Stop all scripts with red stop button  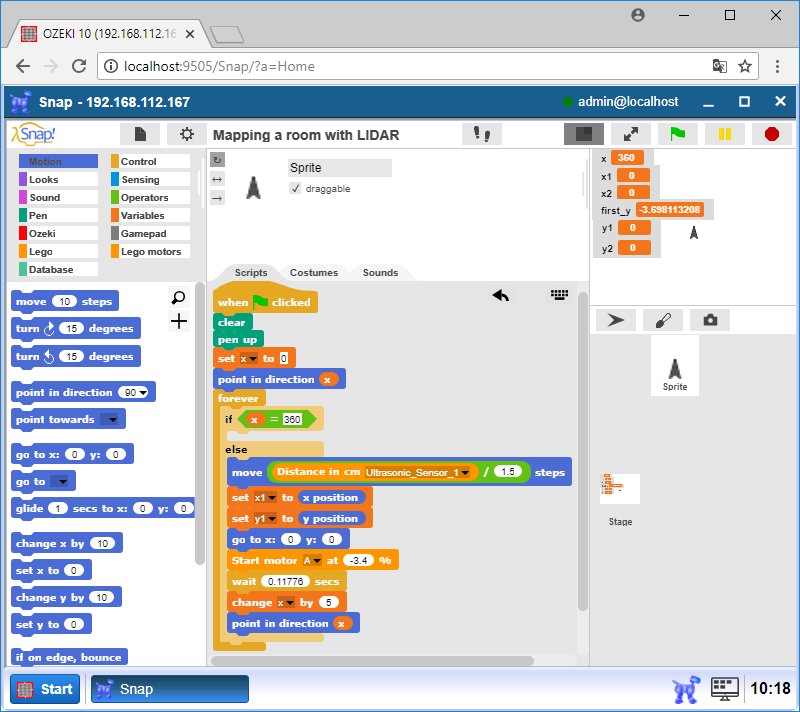click(771, 134)
